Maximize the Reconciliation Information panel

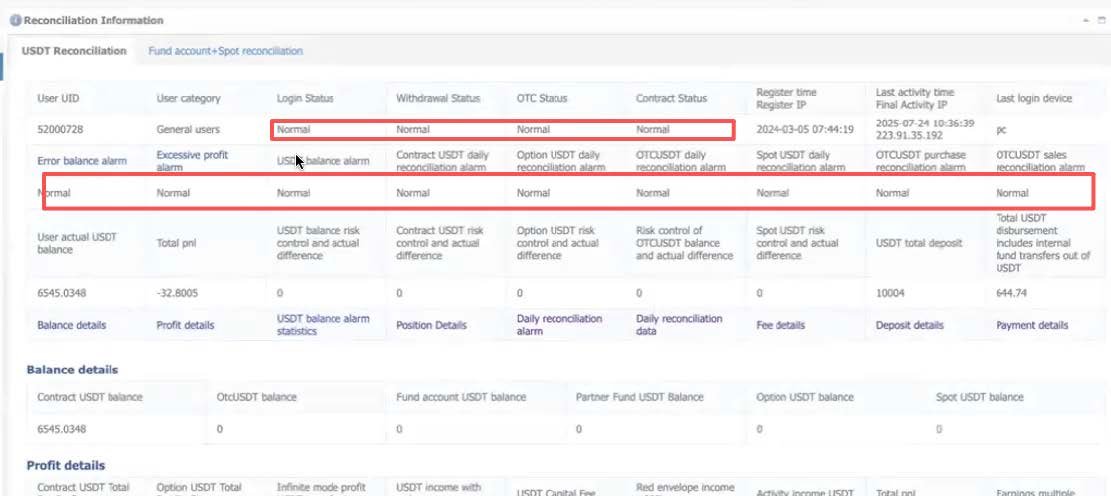click(x=1099, y=20)
